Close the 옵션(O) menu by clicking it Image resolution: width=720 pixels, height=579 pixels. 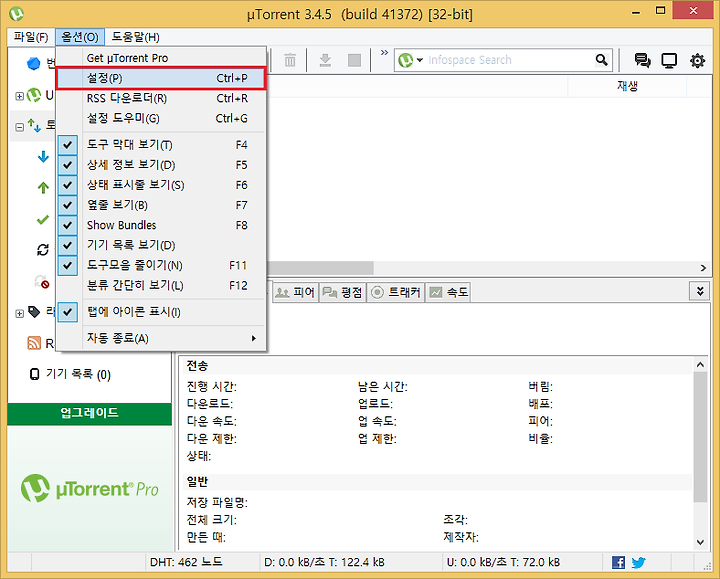80,37
